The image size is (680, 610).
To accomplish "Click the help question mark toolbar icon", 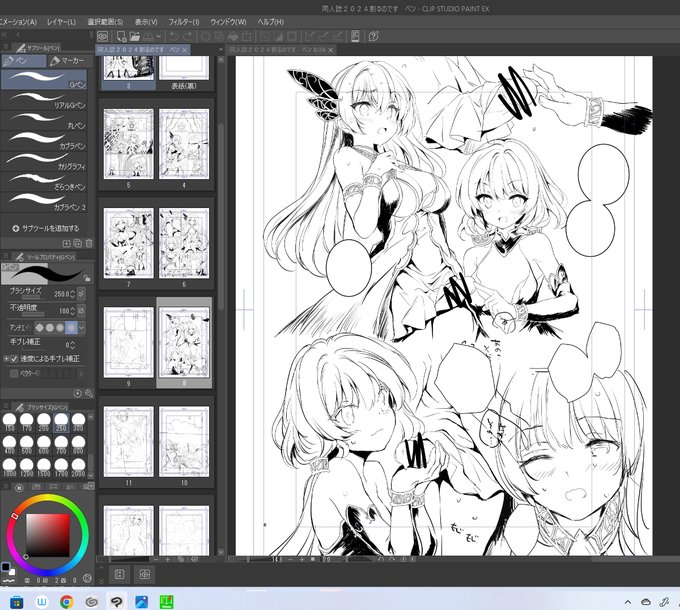I will click(x=373, y=36).
